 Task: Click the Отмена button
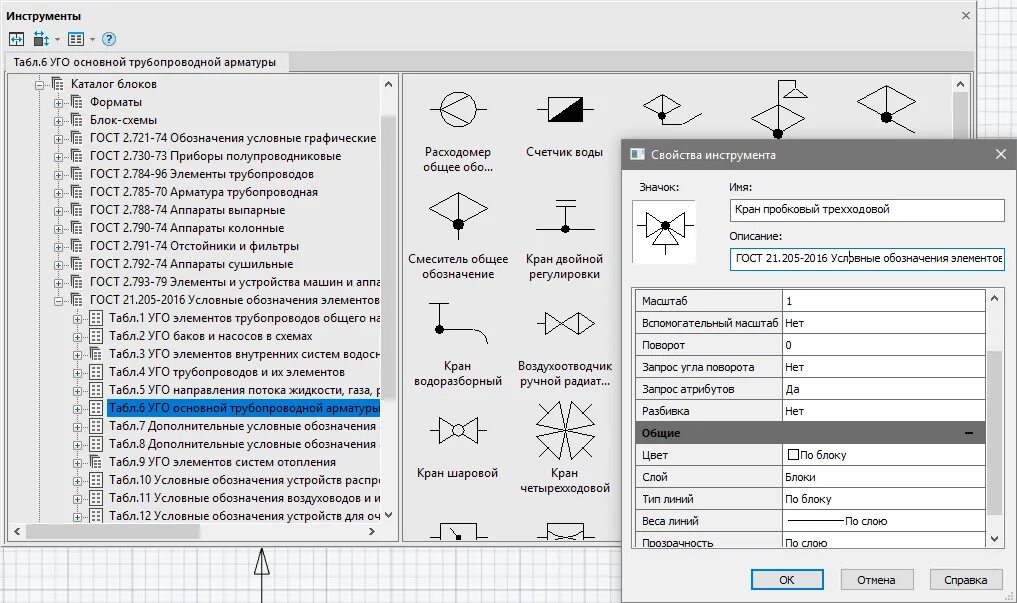[x=876, y=580]
